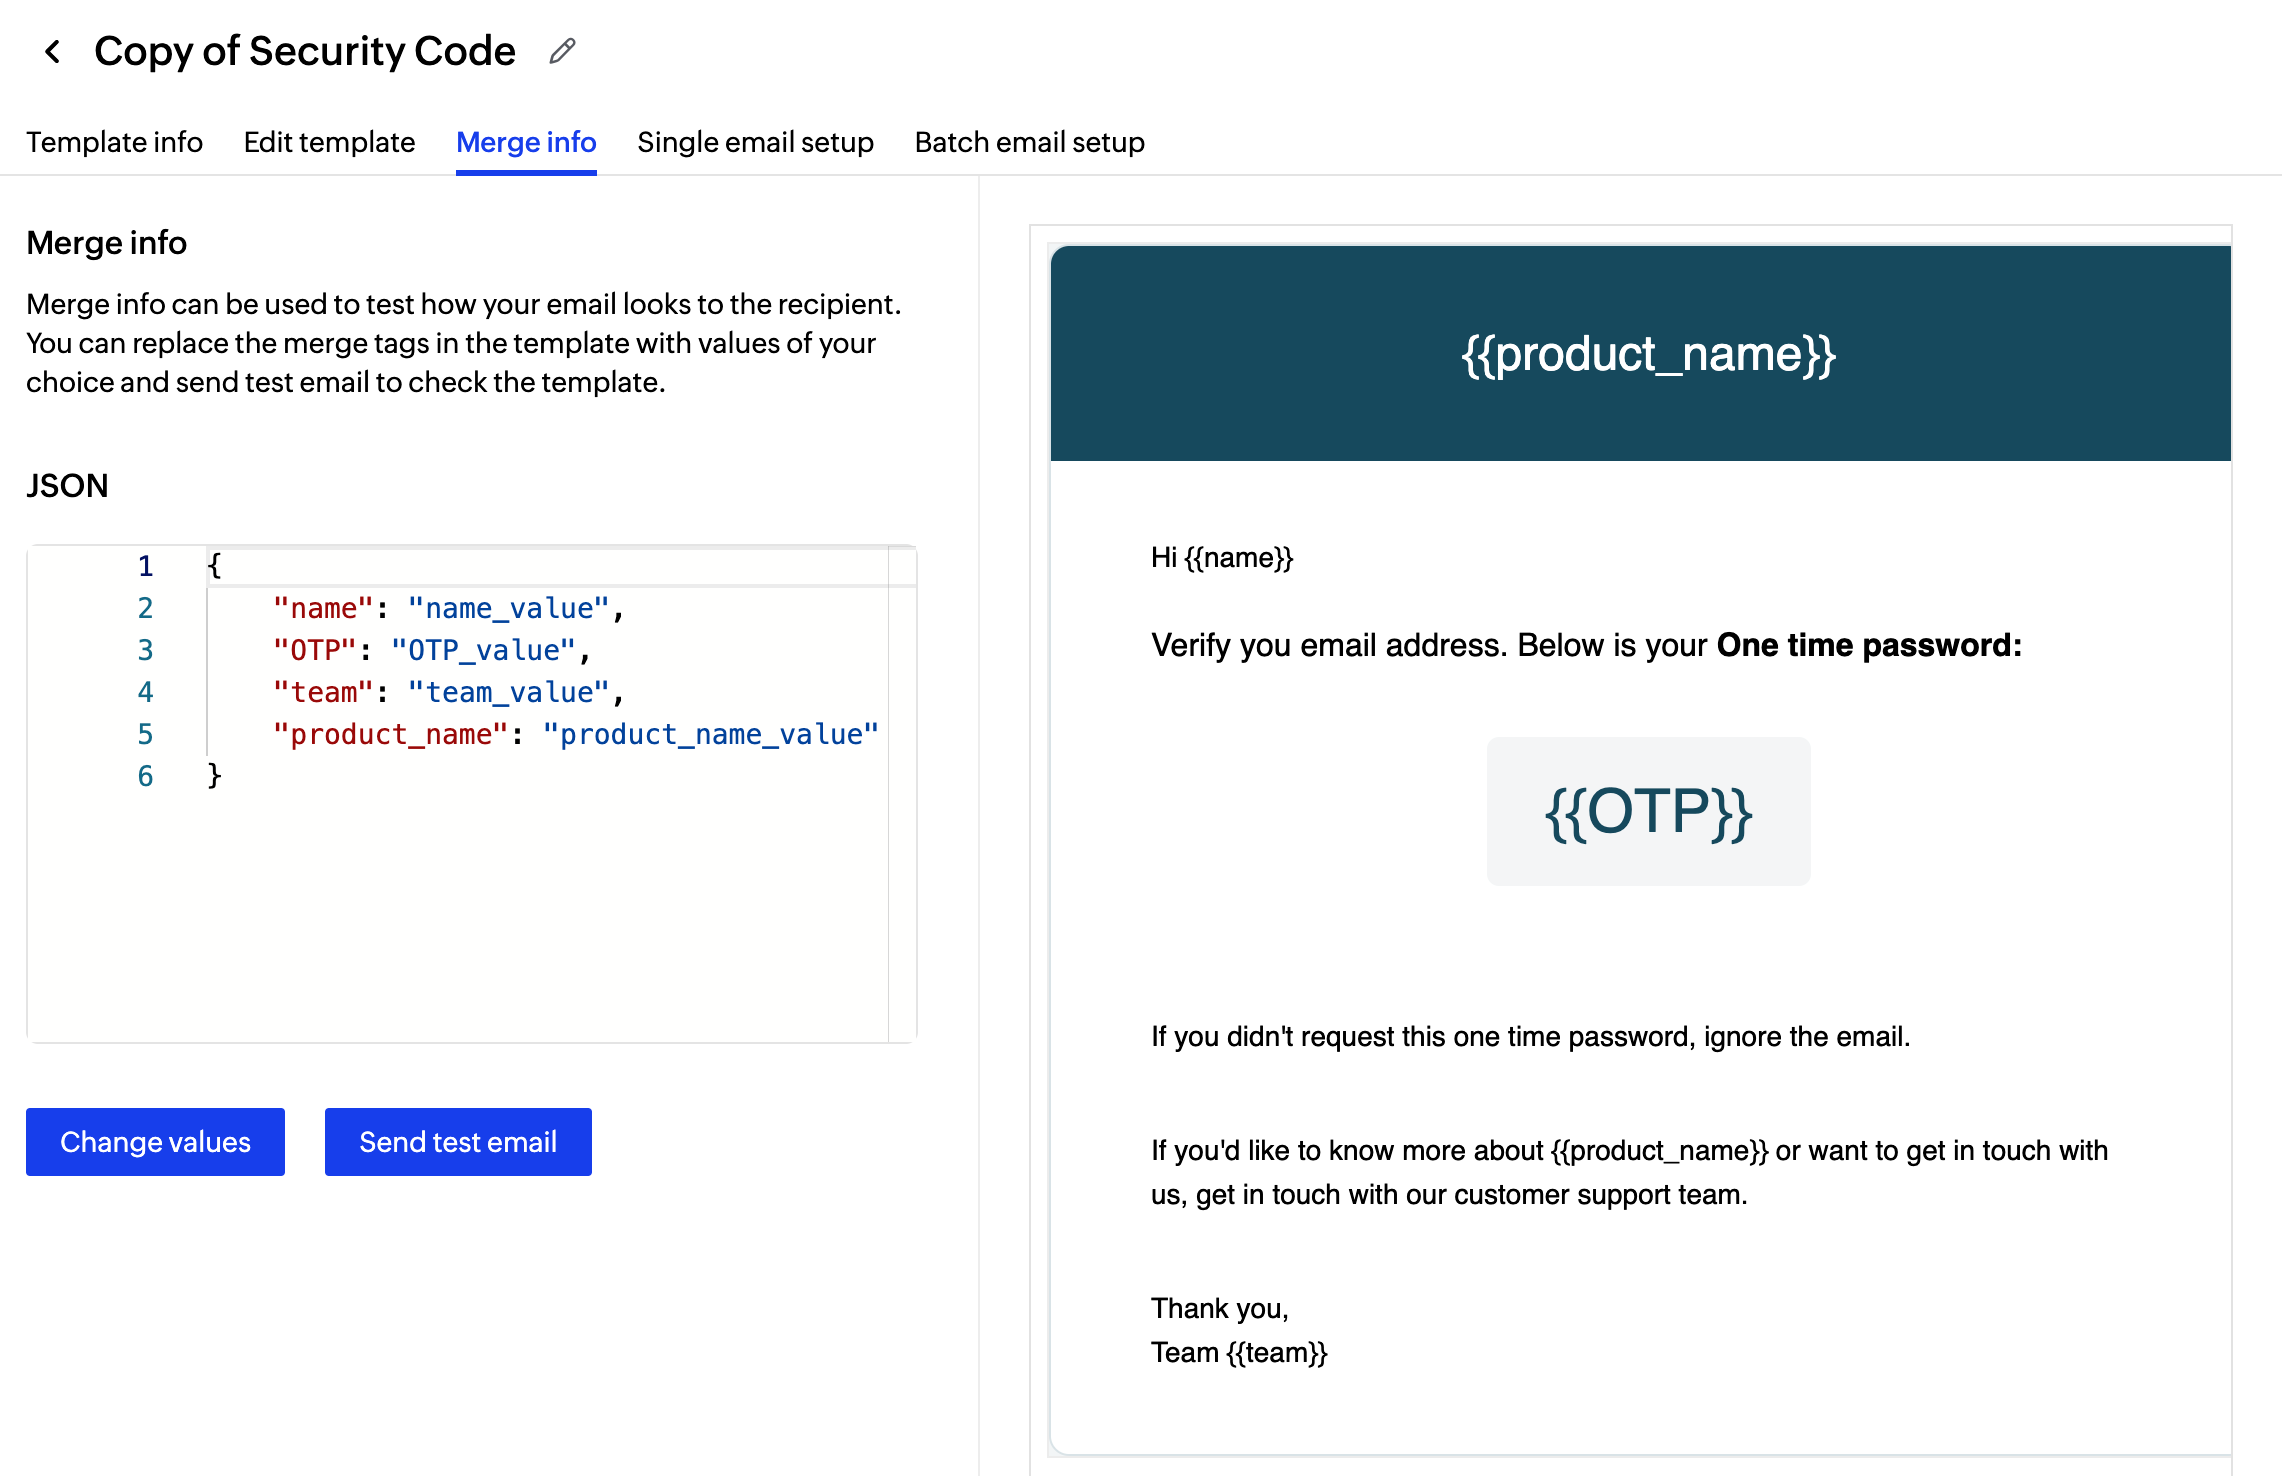Click the {{OTP}} box in preview
2282x1476 pixels.
[x=1648, y=811]
